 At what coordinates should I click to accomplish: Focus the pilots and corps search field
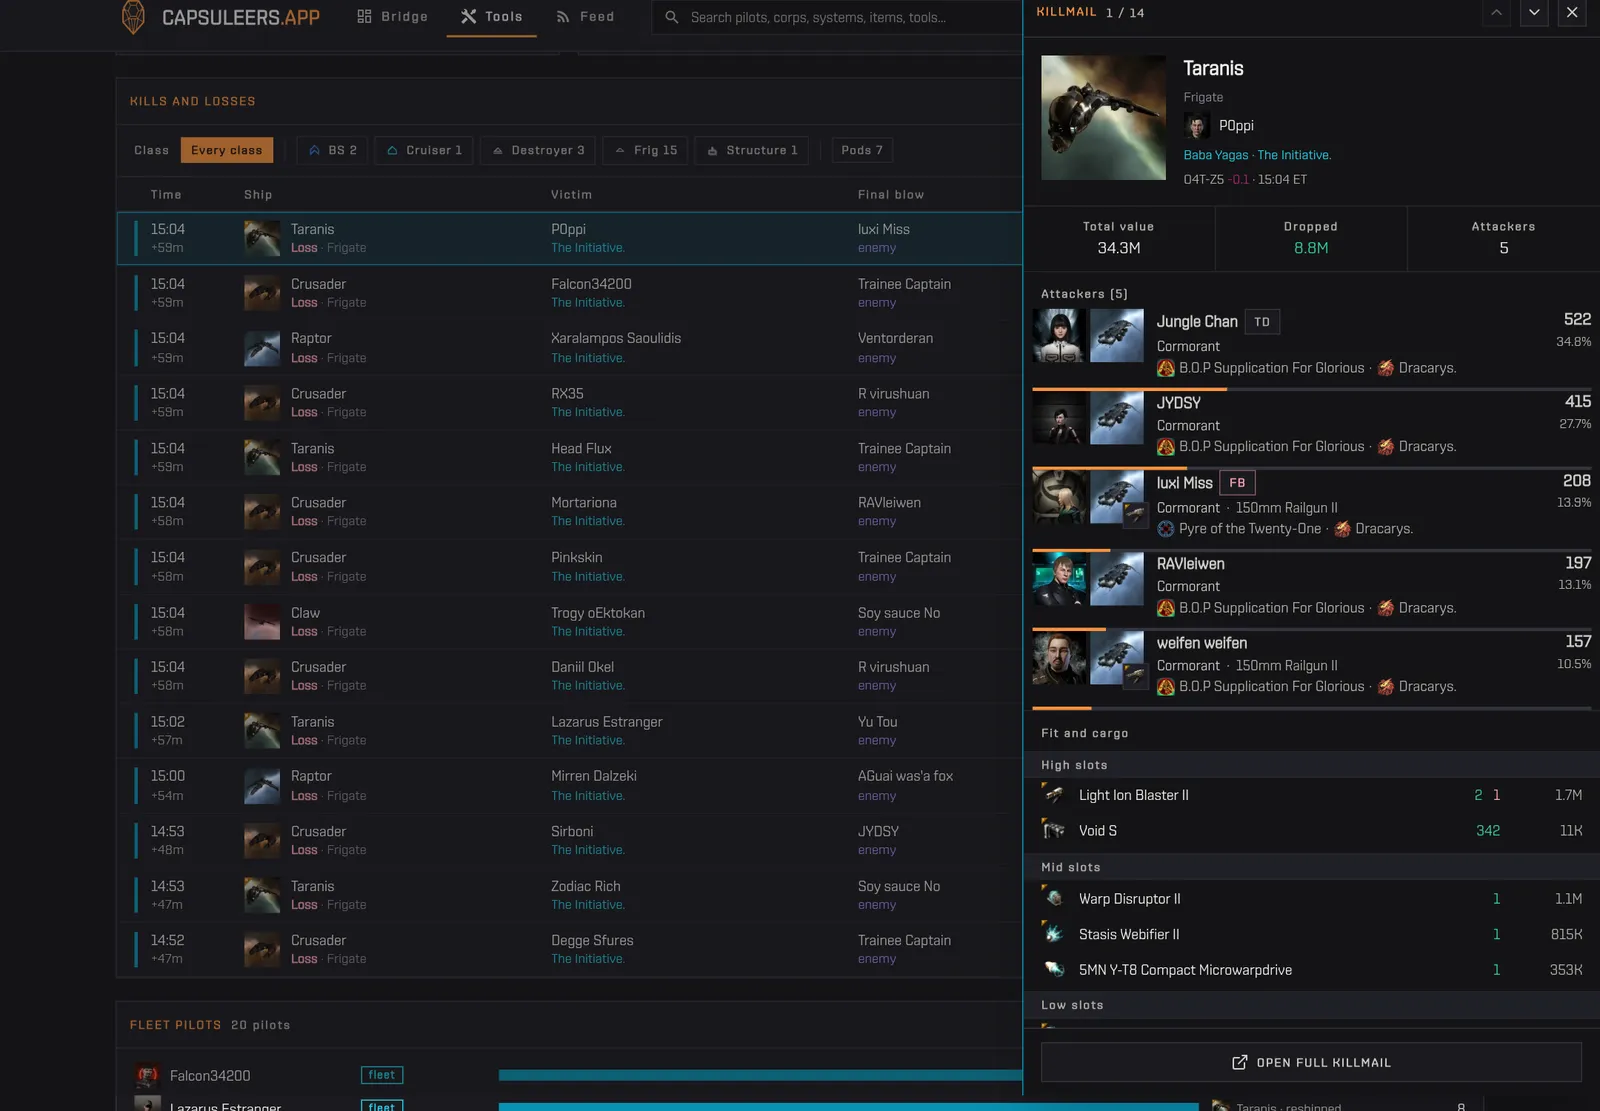point(837,17)
